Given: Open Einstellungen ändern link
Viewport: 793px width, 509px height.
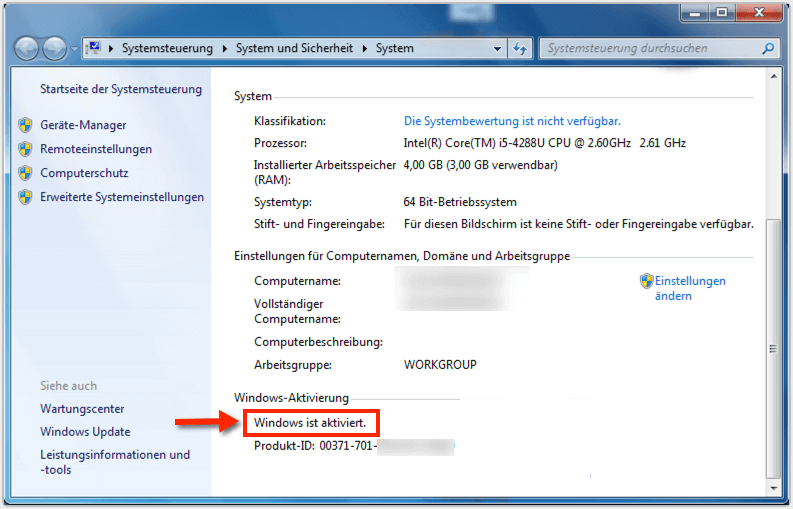Looking at the screenshot, I should [x=690, y=288].
